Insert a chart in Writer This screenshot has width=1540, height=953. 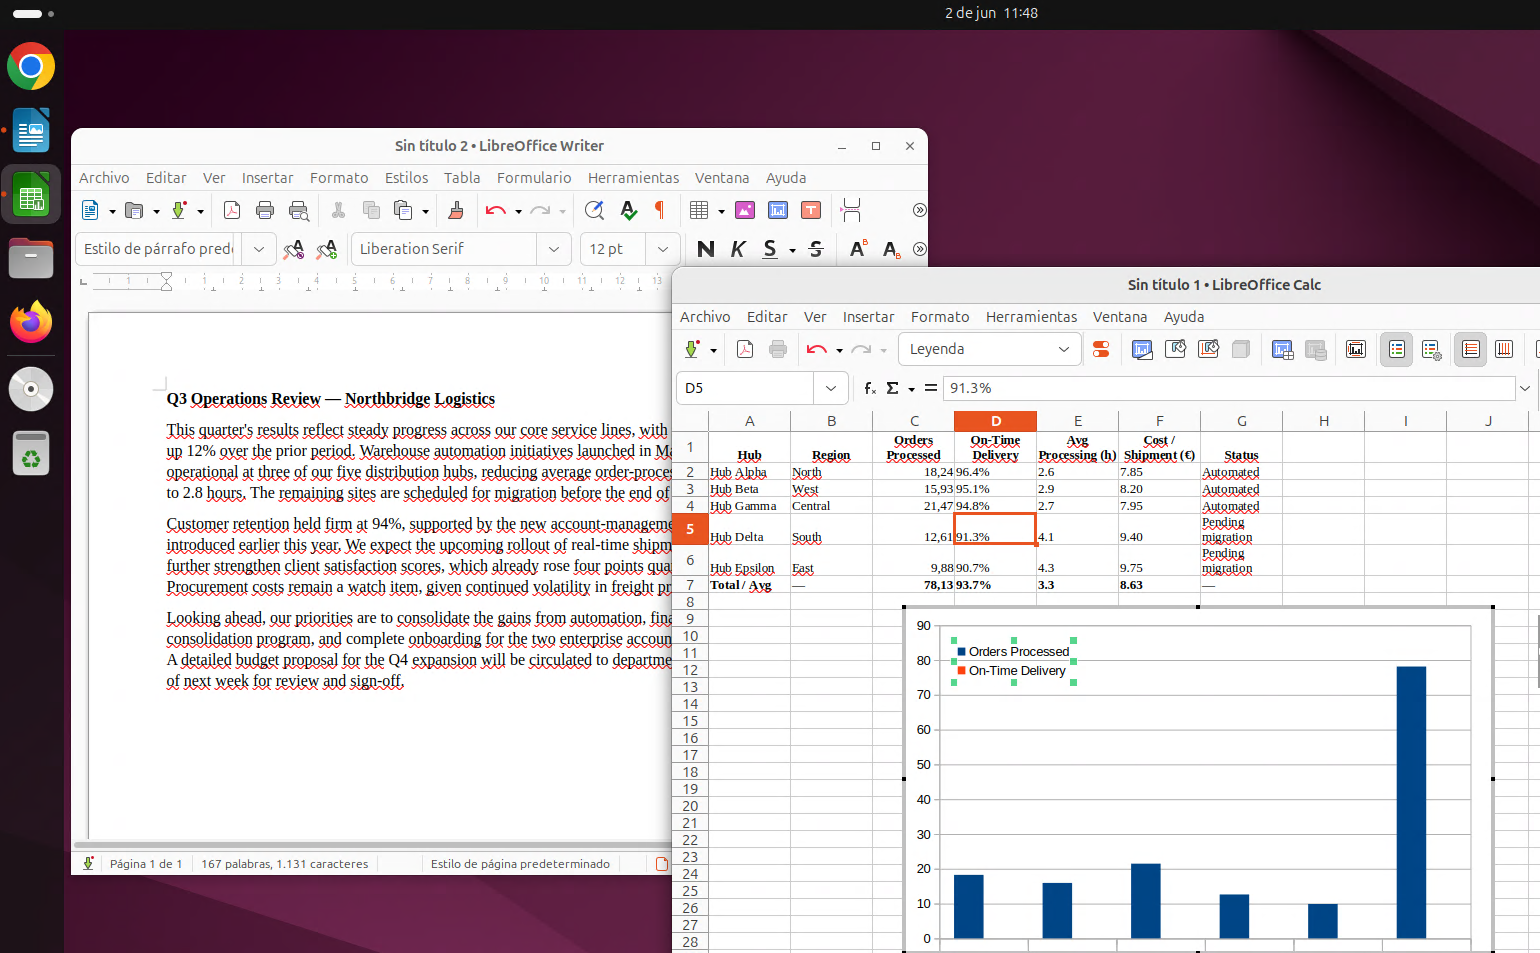coord(778,210)
